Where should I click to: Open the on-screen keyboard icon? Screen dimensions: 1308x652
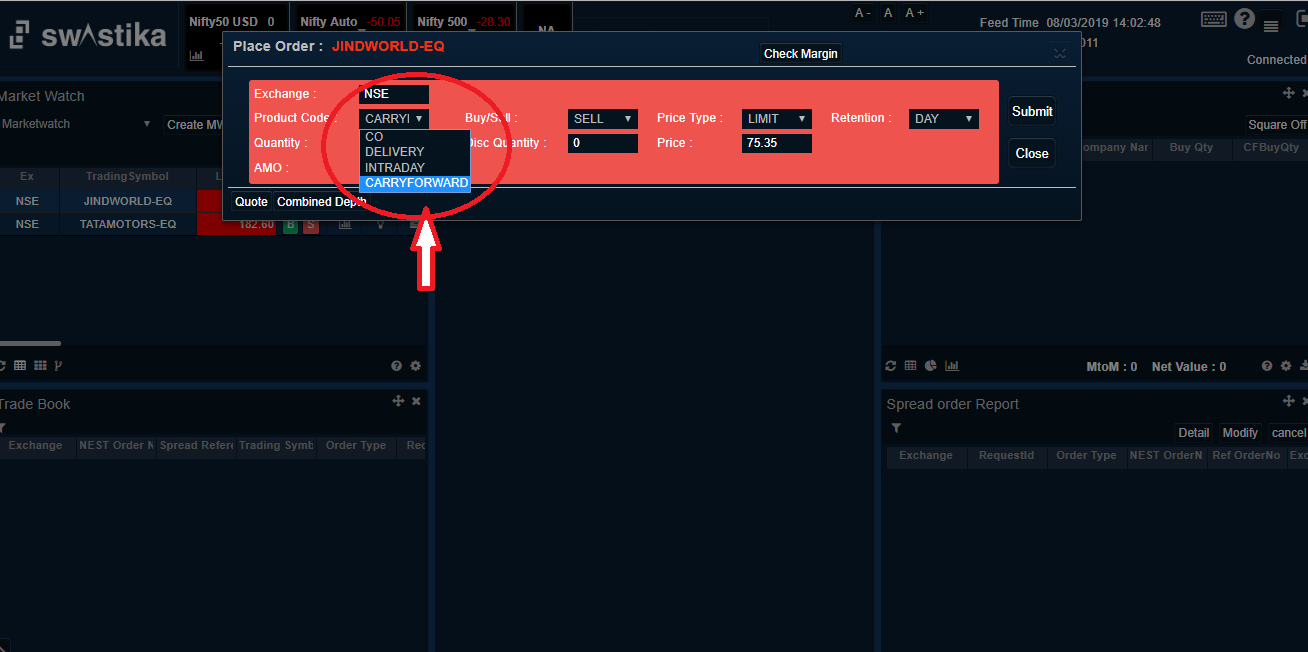point(1214,19)
